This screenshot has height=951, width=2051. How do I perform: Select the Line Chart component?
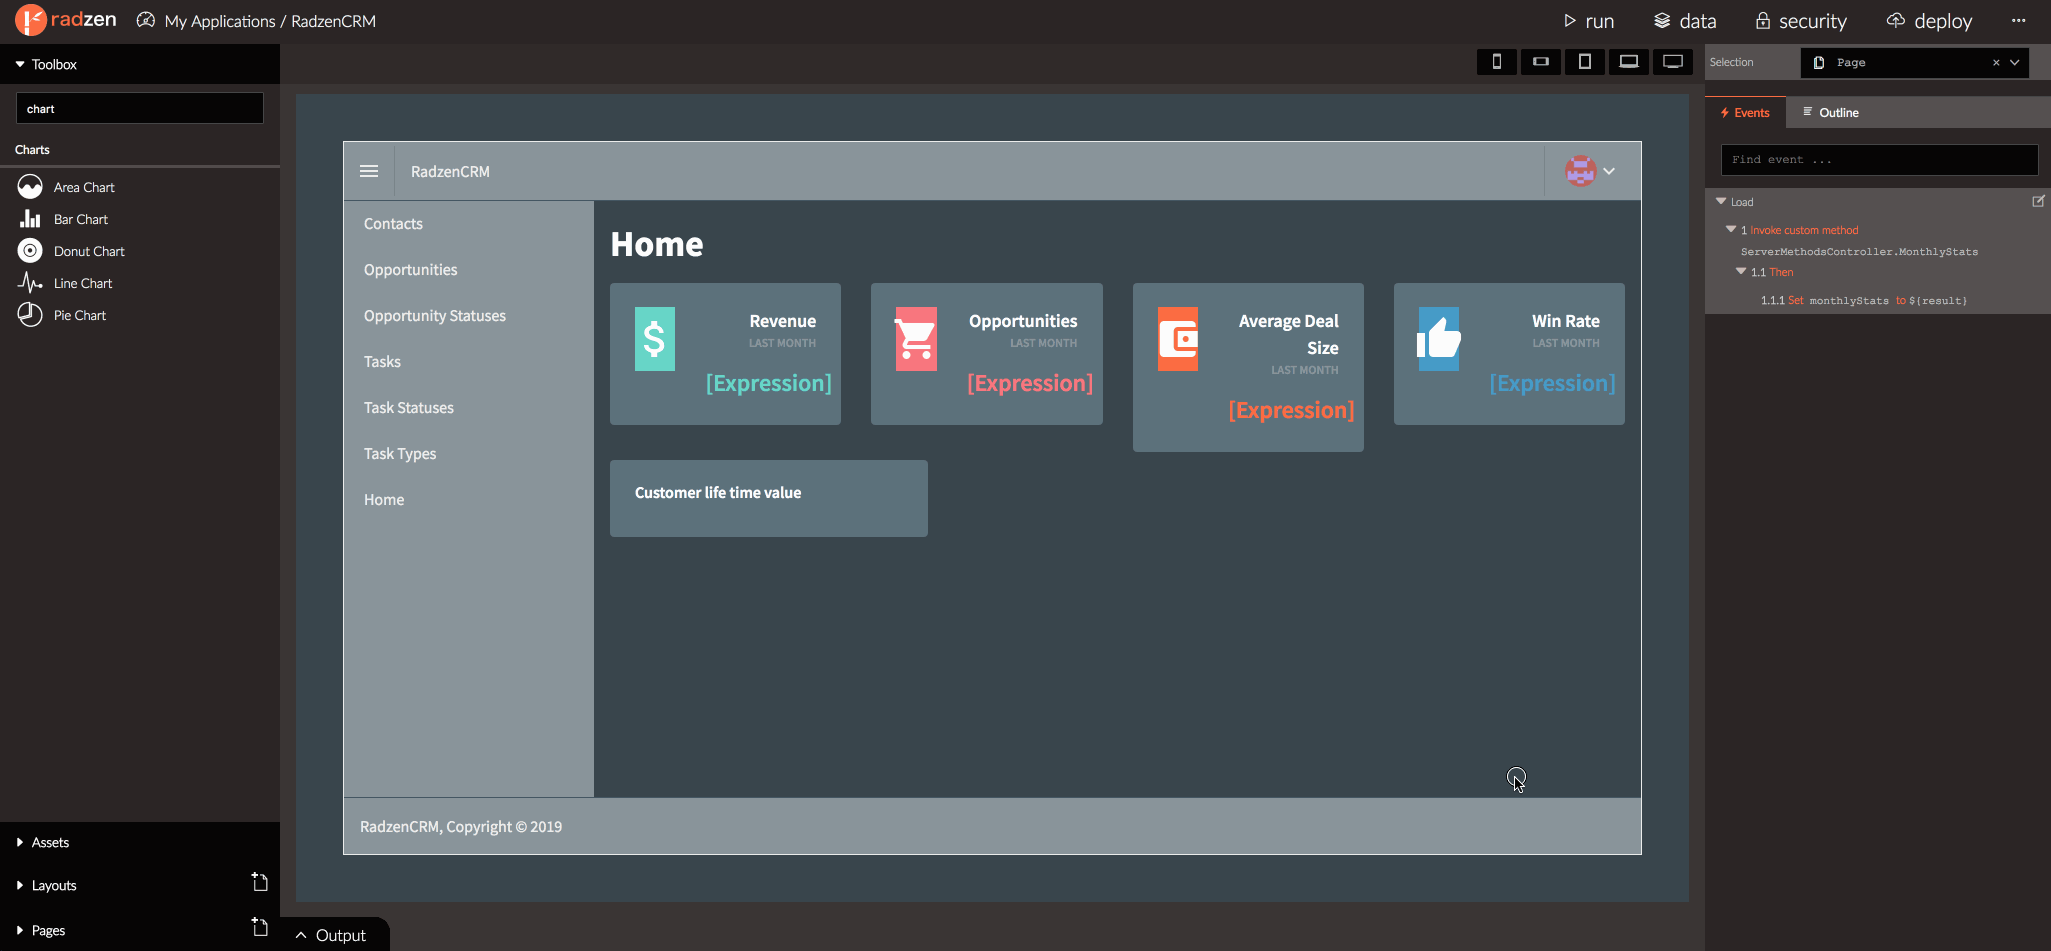[x=82, y=283]
